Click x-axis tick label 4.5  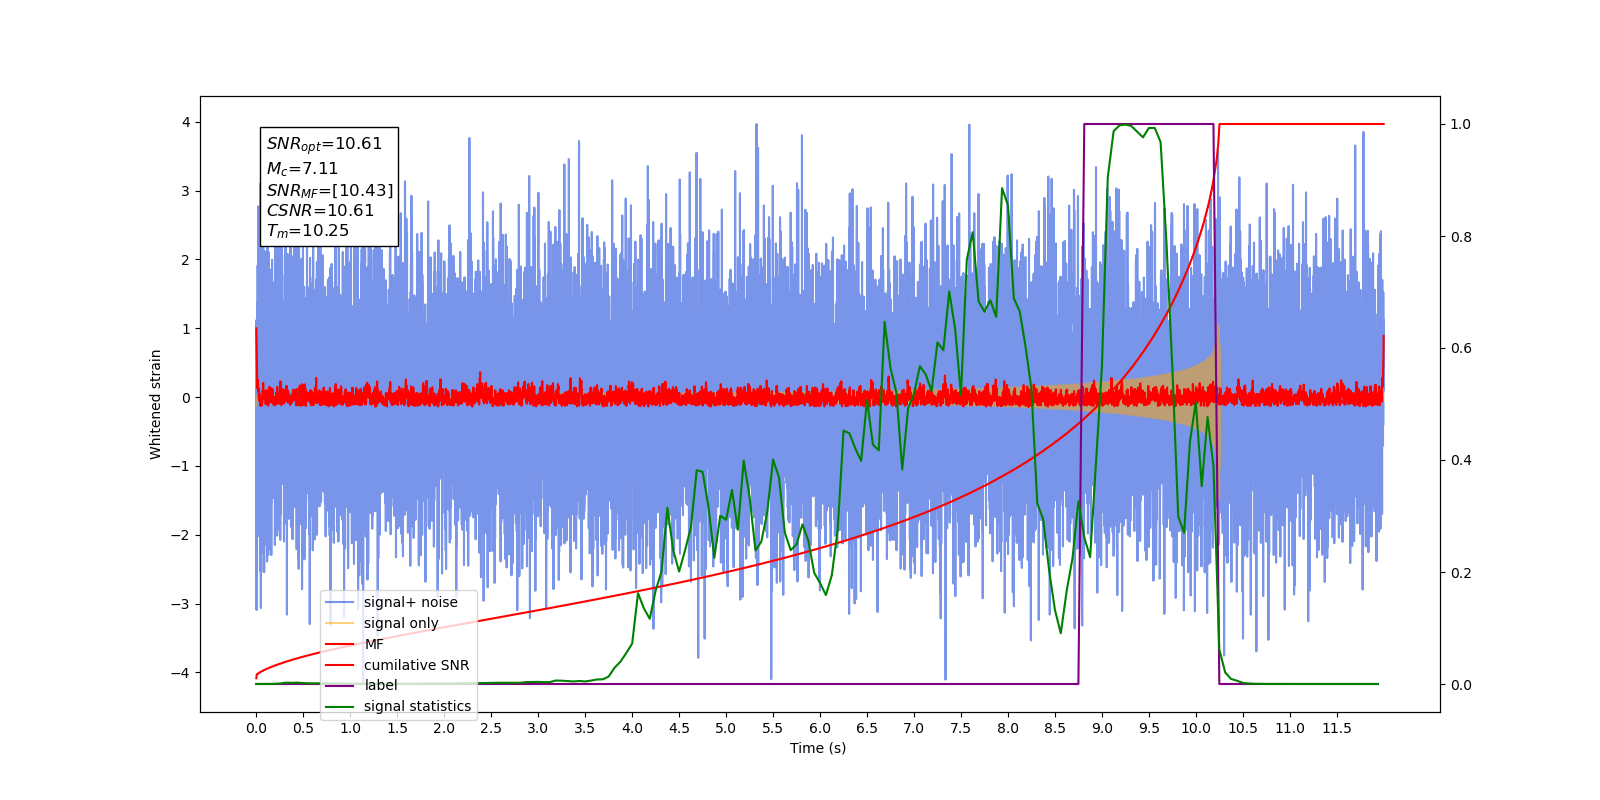[679, 728]
